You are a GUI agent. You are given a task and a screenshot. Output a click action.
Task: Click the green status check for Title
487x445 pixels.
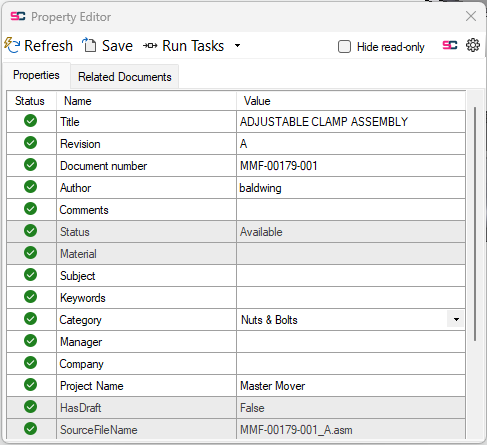30,121
